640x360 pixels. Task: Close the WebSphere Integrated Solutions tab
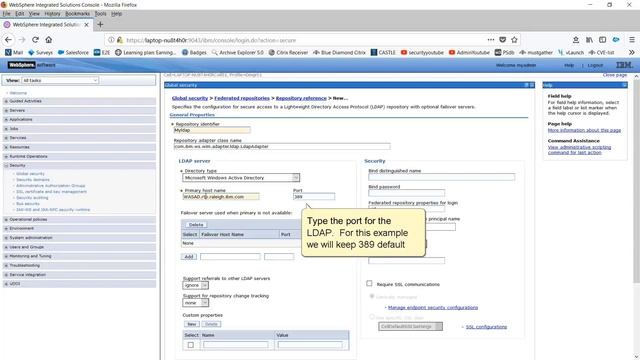pos(87,24)
